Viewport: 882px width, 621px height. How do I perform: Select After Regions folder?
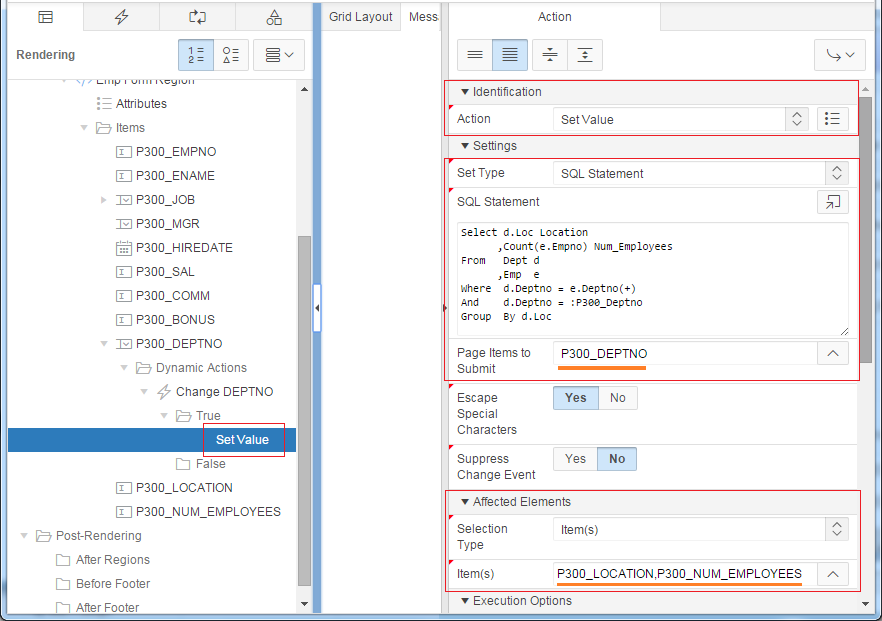113,560
